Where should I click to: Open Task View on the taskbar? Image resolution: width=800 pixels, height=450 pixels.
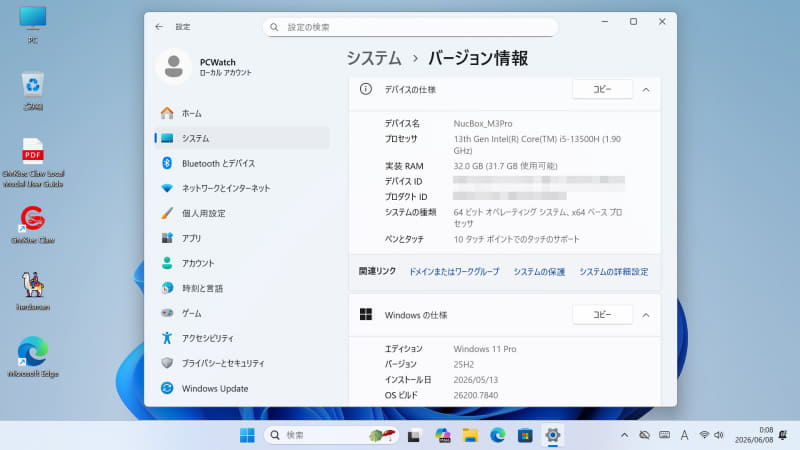click(x=414, y=435)
